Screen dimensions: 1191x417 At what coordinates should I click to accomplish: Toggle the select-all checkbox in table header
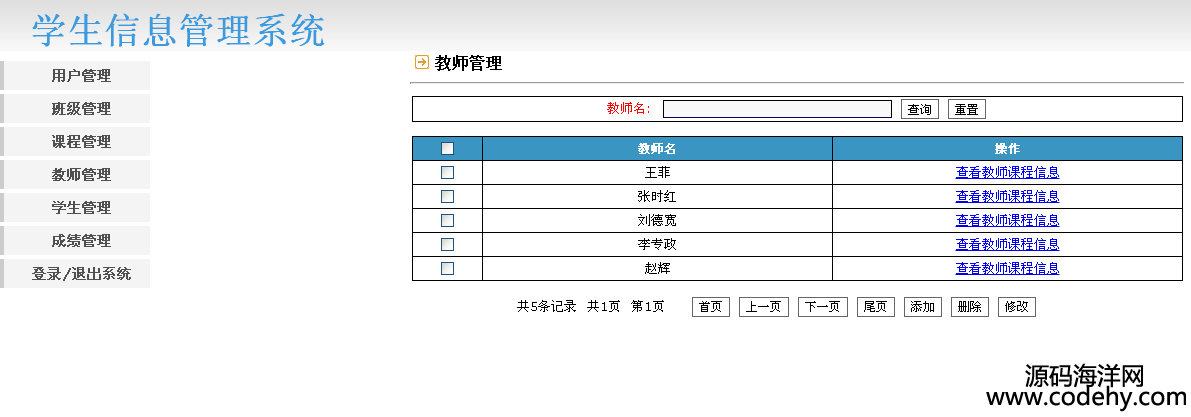(447, 149)
